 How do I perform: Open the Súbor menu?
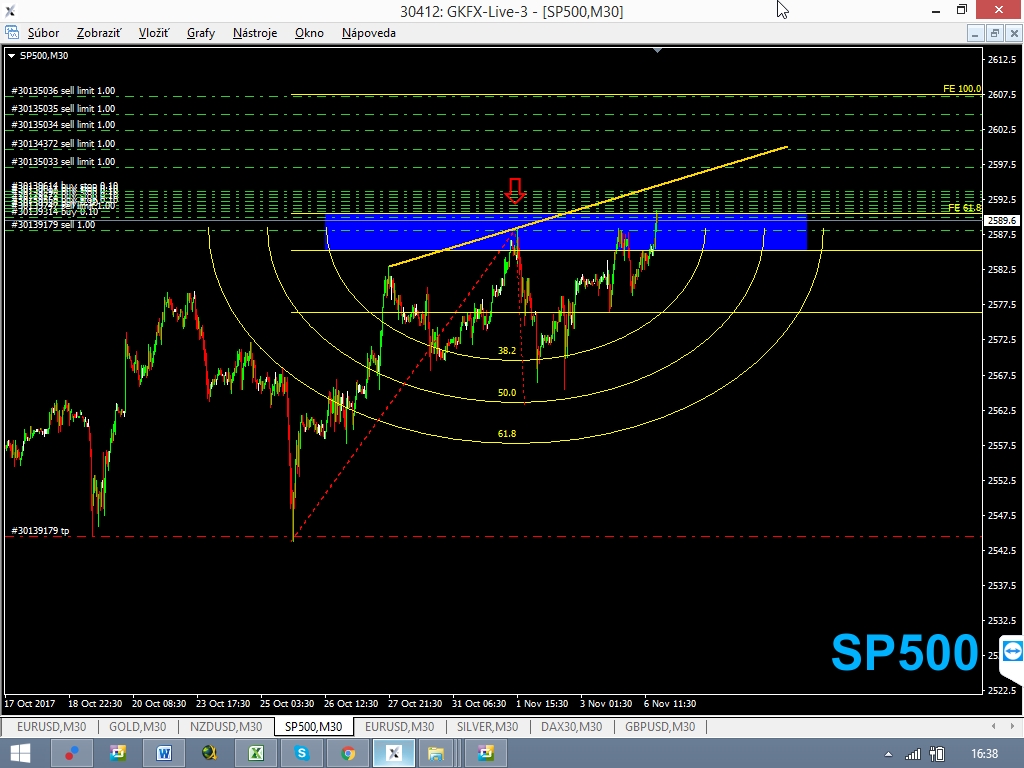click(x=43, y=33)
